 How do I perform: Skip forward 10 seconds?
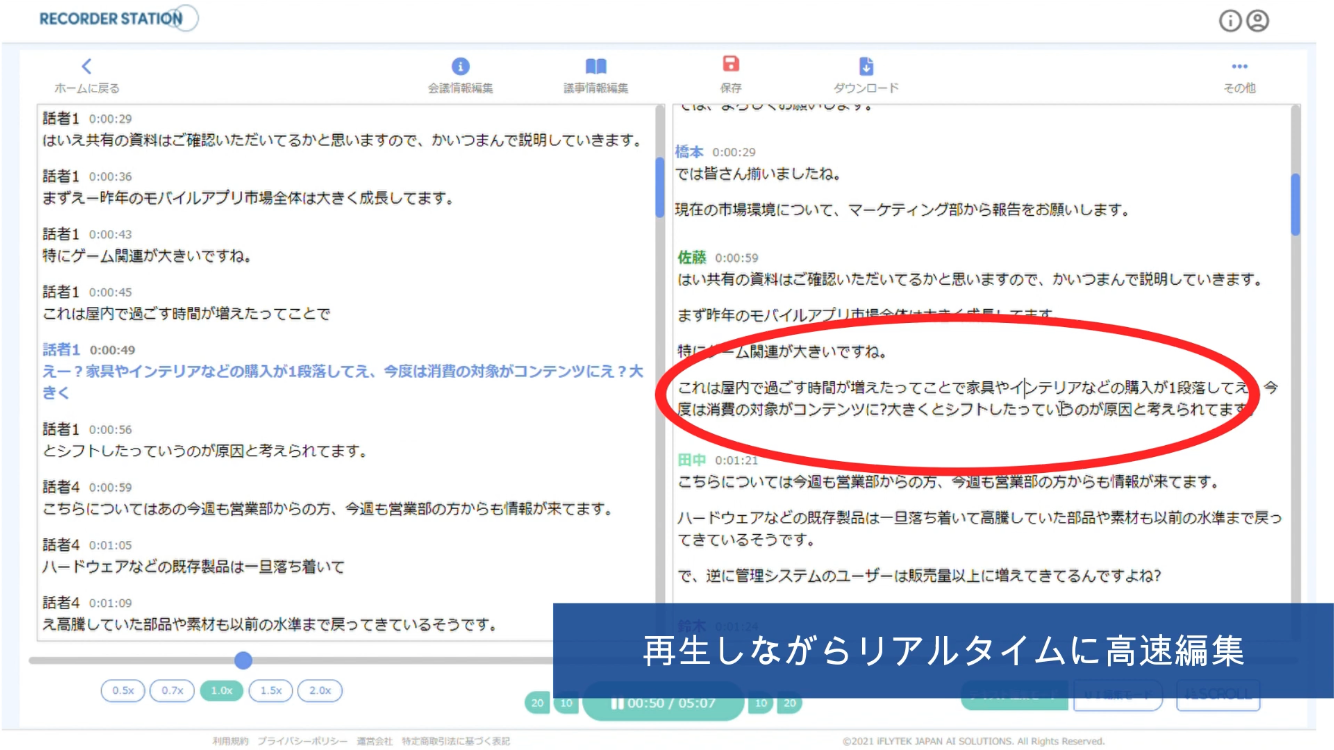[x=761, y=703]
